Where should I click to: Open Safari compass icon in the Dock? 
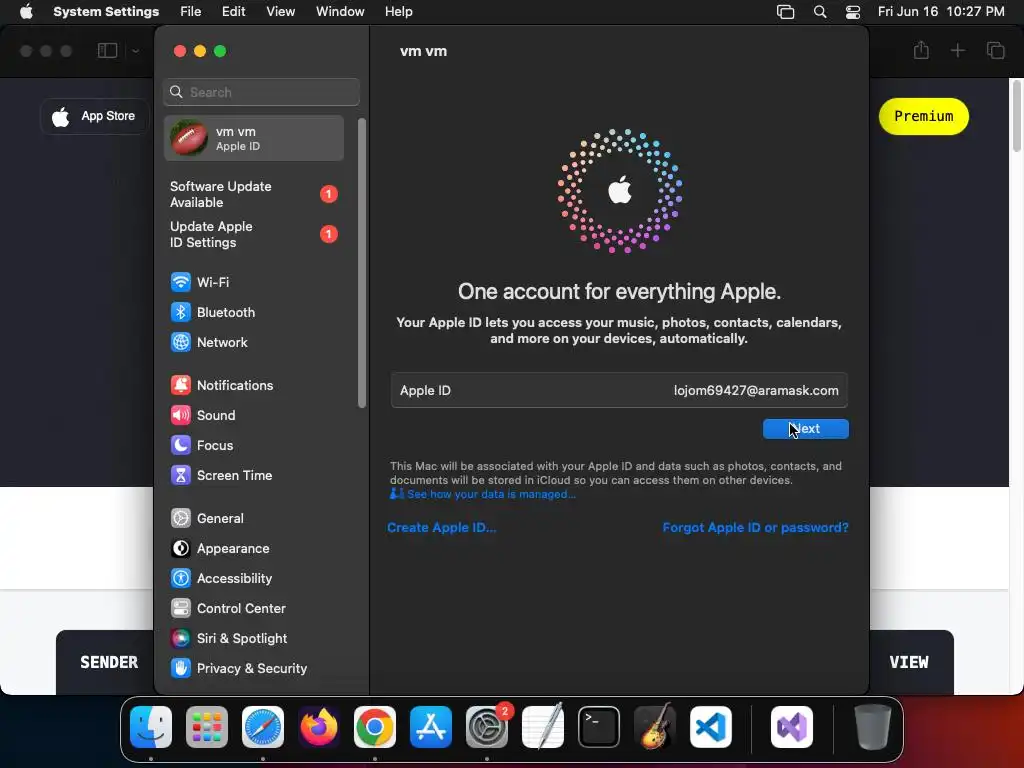tap(263, 727)
